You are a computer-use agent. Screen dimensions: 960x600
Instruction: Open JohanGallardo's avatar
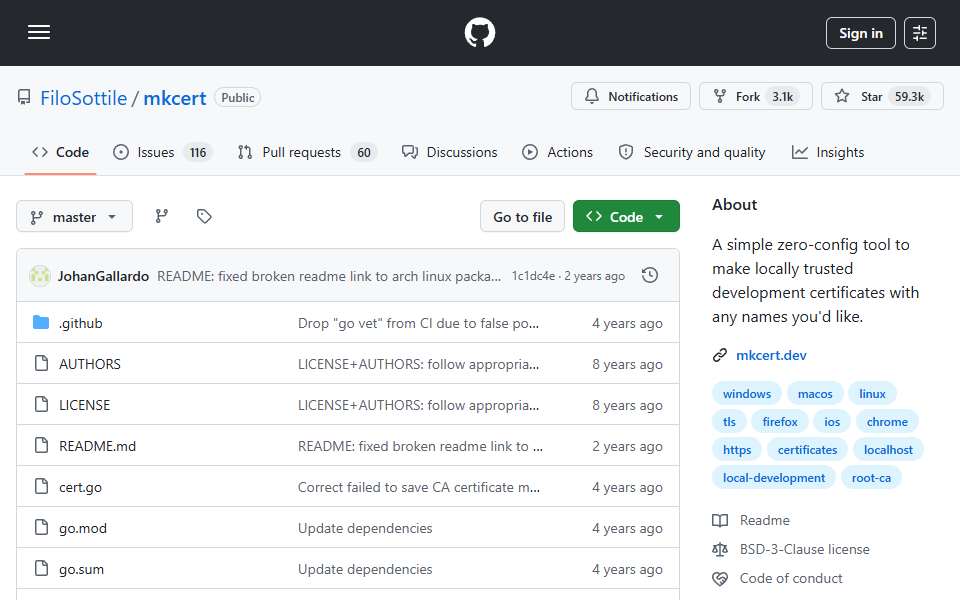click(40, 276)
